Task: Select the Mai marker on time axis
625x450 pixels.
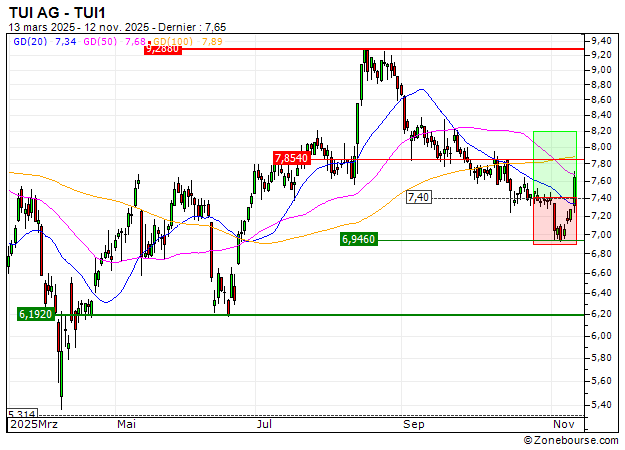Action: click(126, 425)
